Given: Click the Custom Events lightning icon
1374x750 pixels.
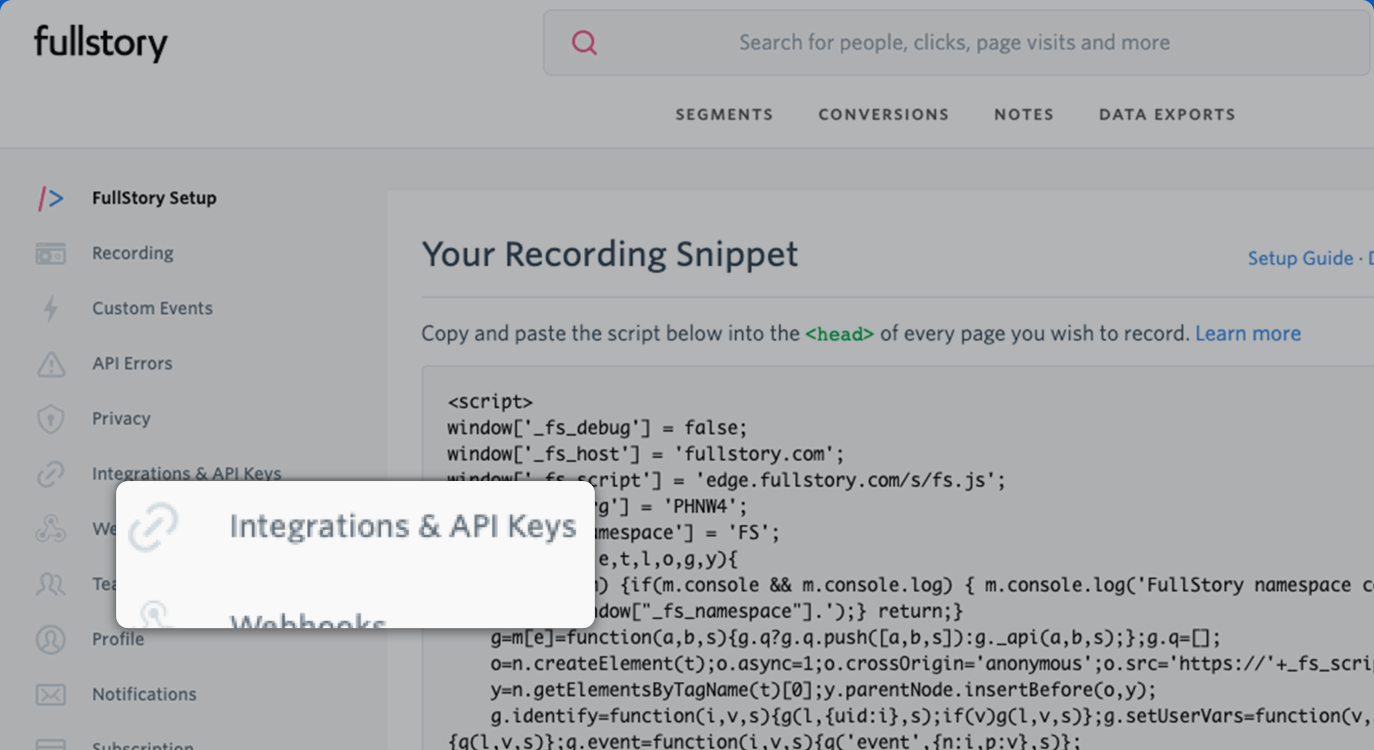Looking at the screenshot, I should pos(51,308).
